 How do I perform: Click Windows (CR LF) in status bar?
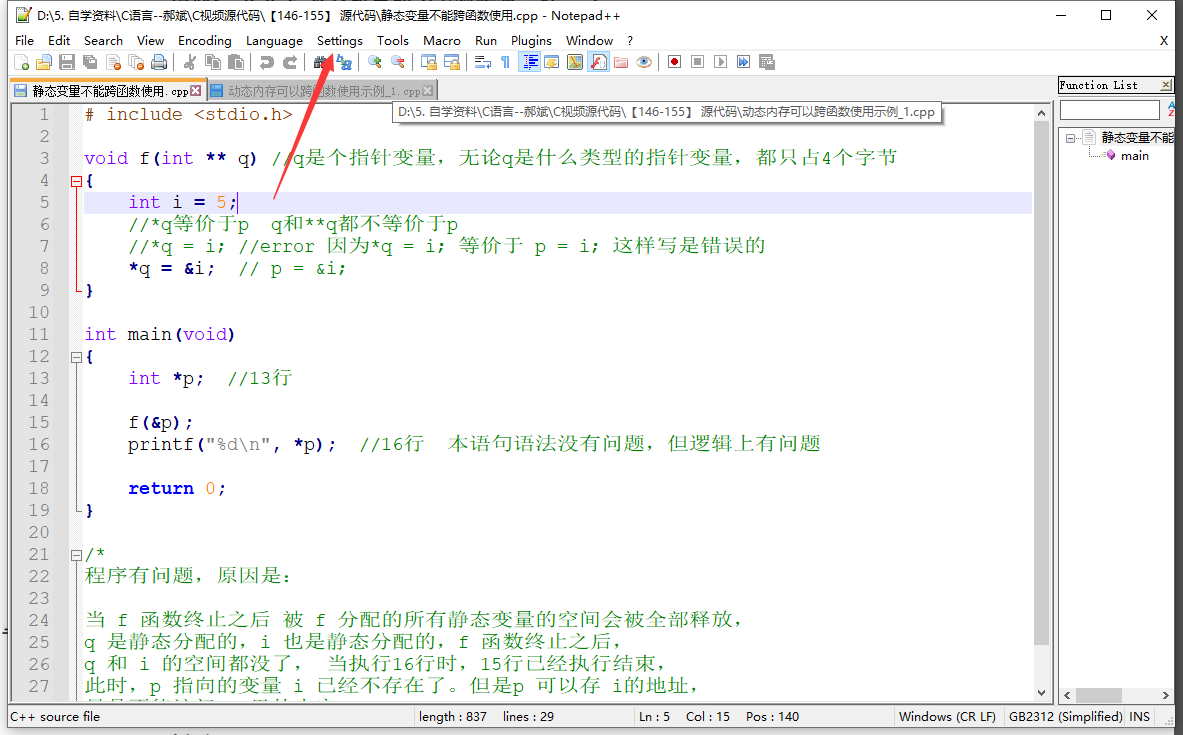click(947, 717)
